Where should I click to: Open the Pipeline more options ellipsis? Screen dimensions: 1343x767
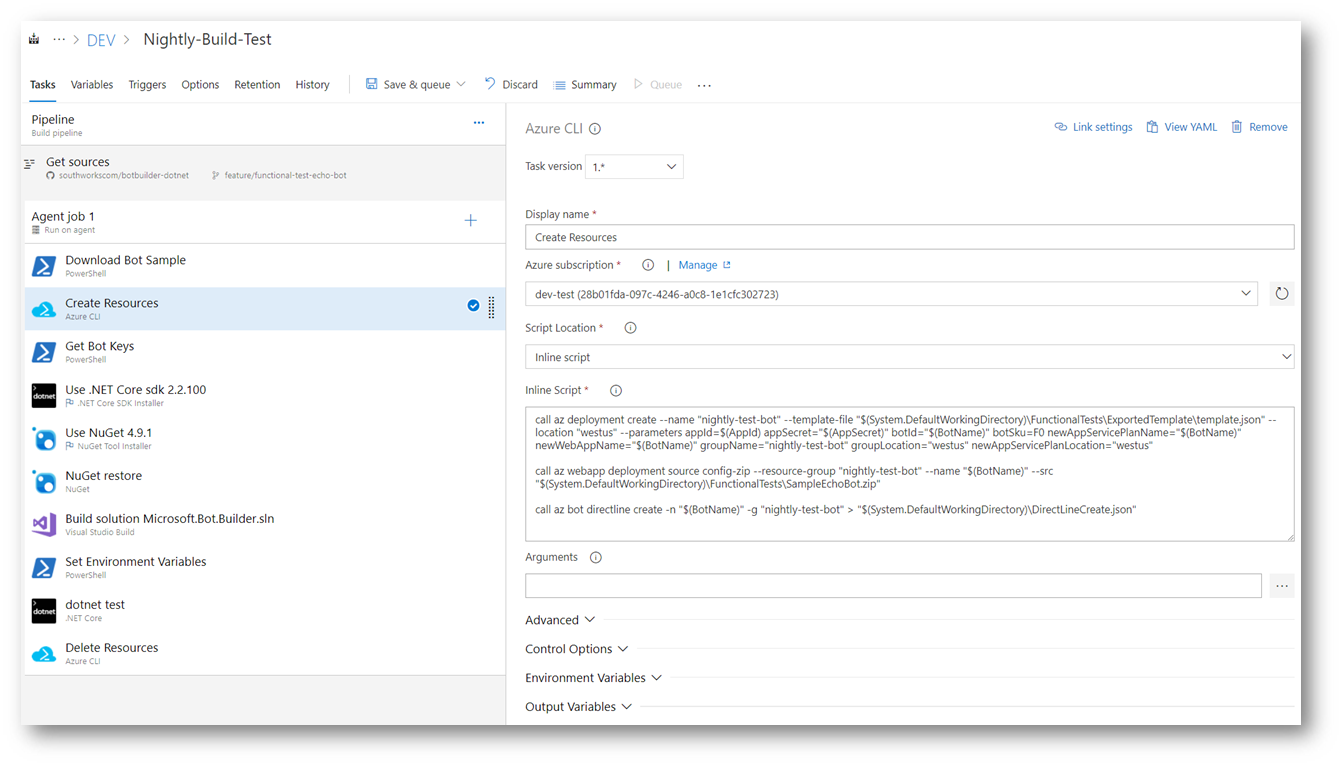(x=479, y=123)
